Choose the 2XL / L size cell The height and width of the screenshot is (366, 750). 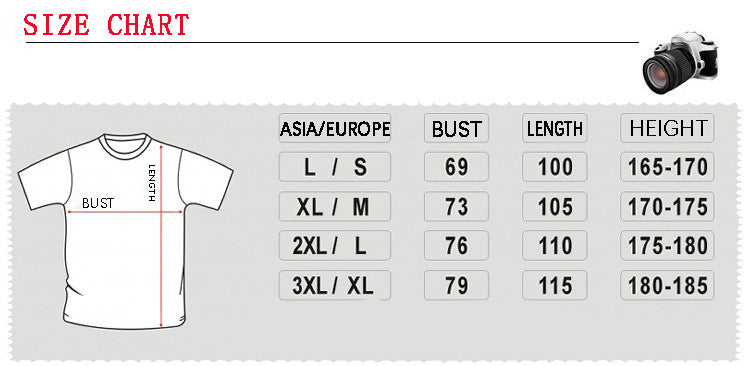click(x=335, y=246)
